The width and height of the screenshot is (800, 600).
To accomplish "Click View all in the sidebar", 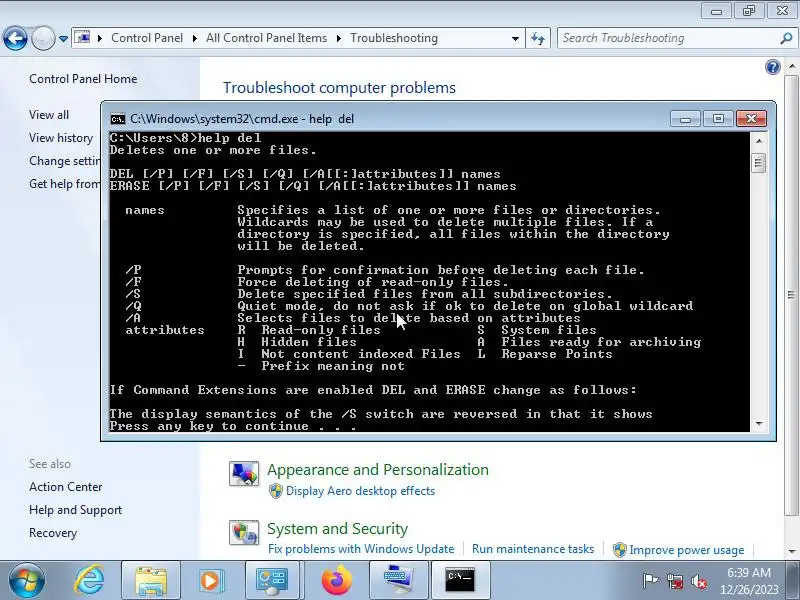I will 49,115.
